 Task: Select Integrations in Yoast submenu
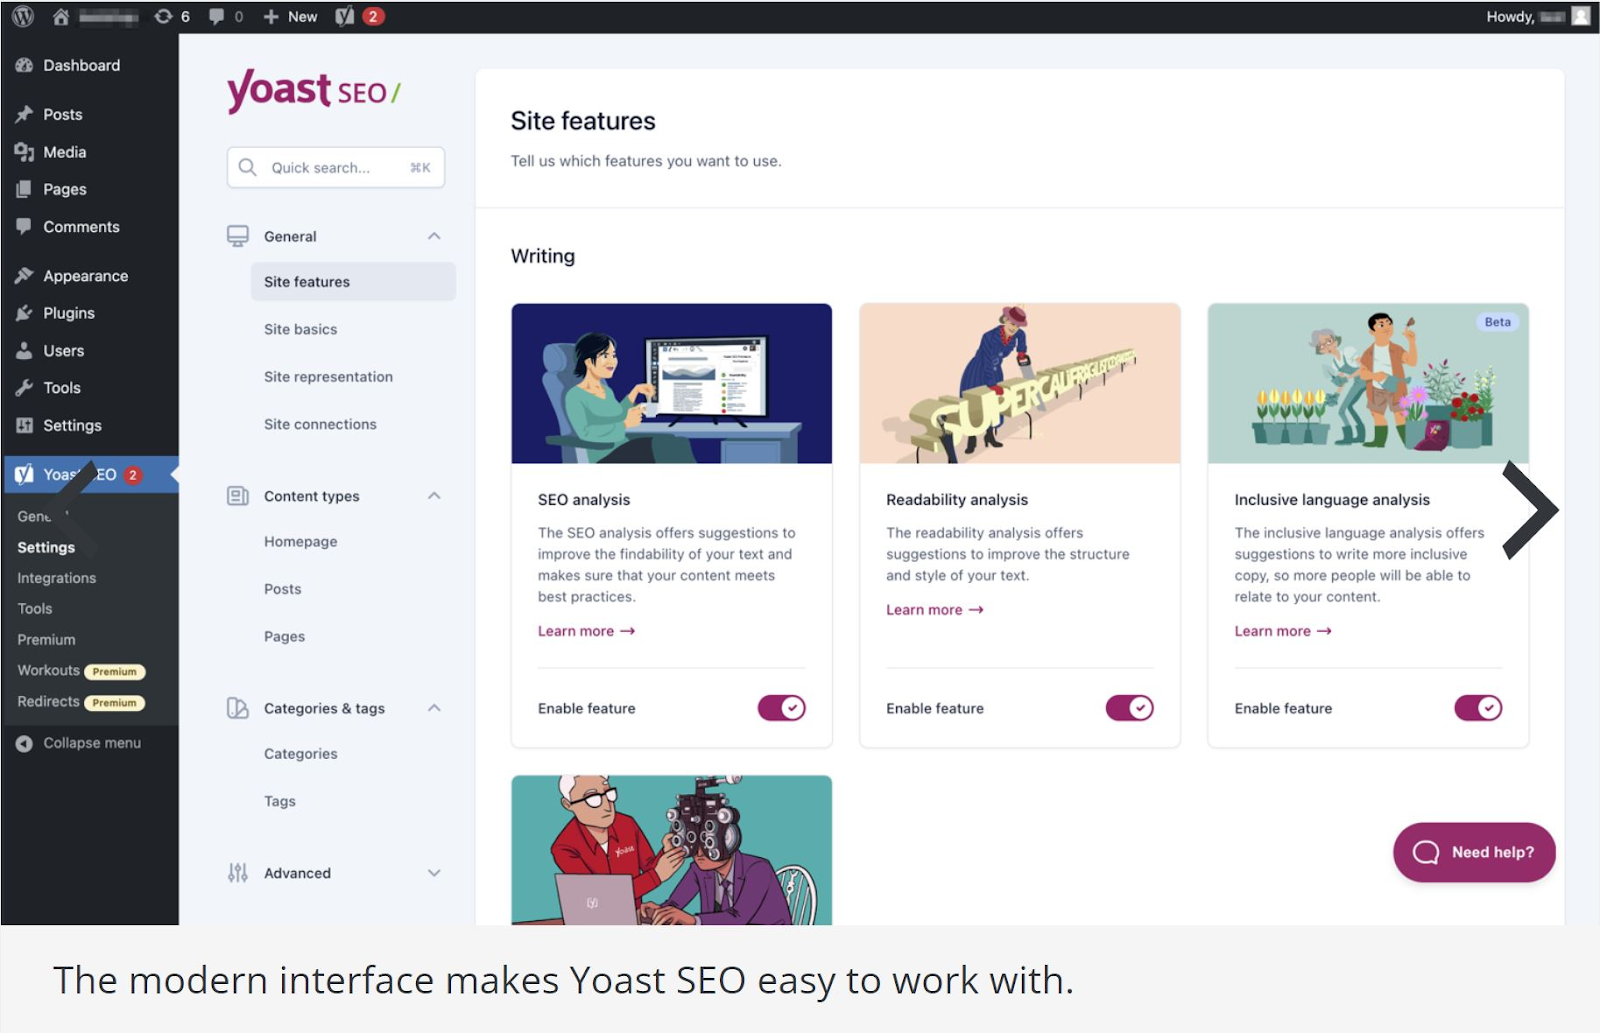pyautogui.click(x=57, y=578)
